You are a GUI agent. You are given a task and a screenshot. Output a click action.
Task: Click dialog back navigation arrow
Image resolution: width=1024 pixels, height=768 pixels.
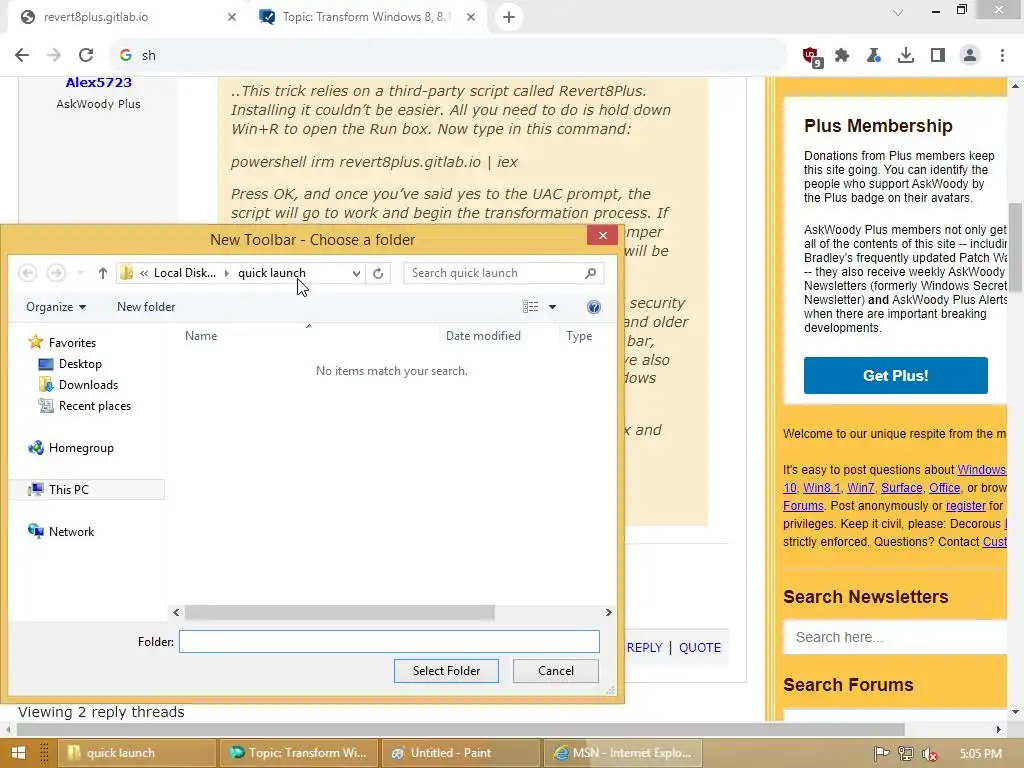tap(27, 273)
